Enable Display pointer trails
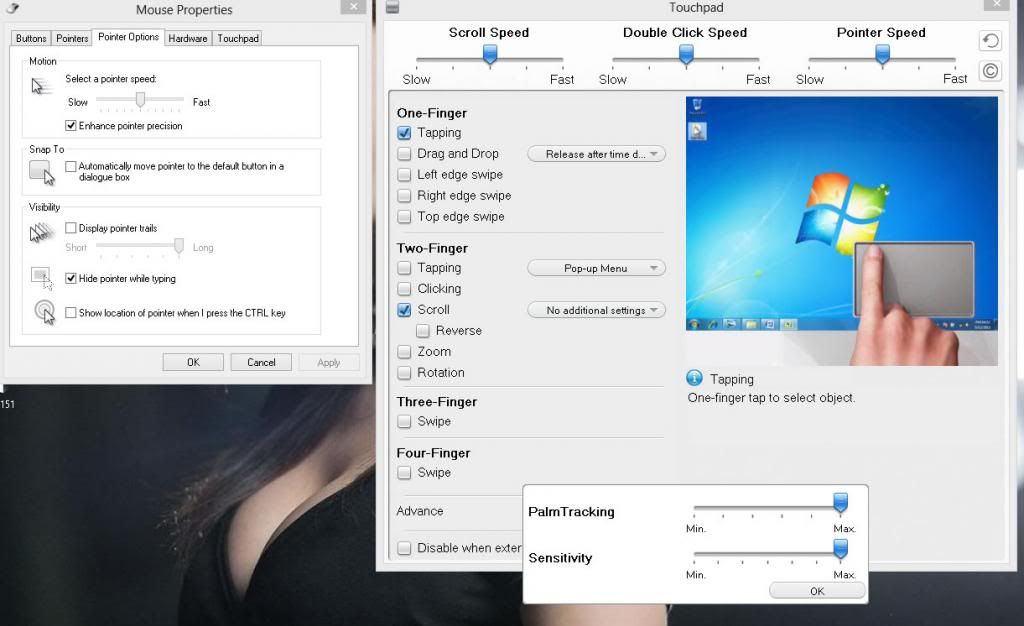1024x626 pixels. [x=71, y=228]
